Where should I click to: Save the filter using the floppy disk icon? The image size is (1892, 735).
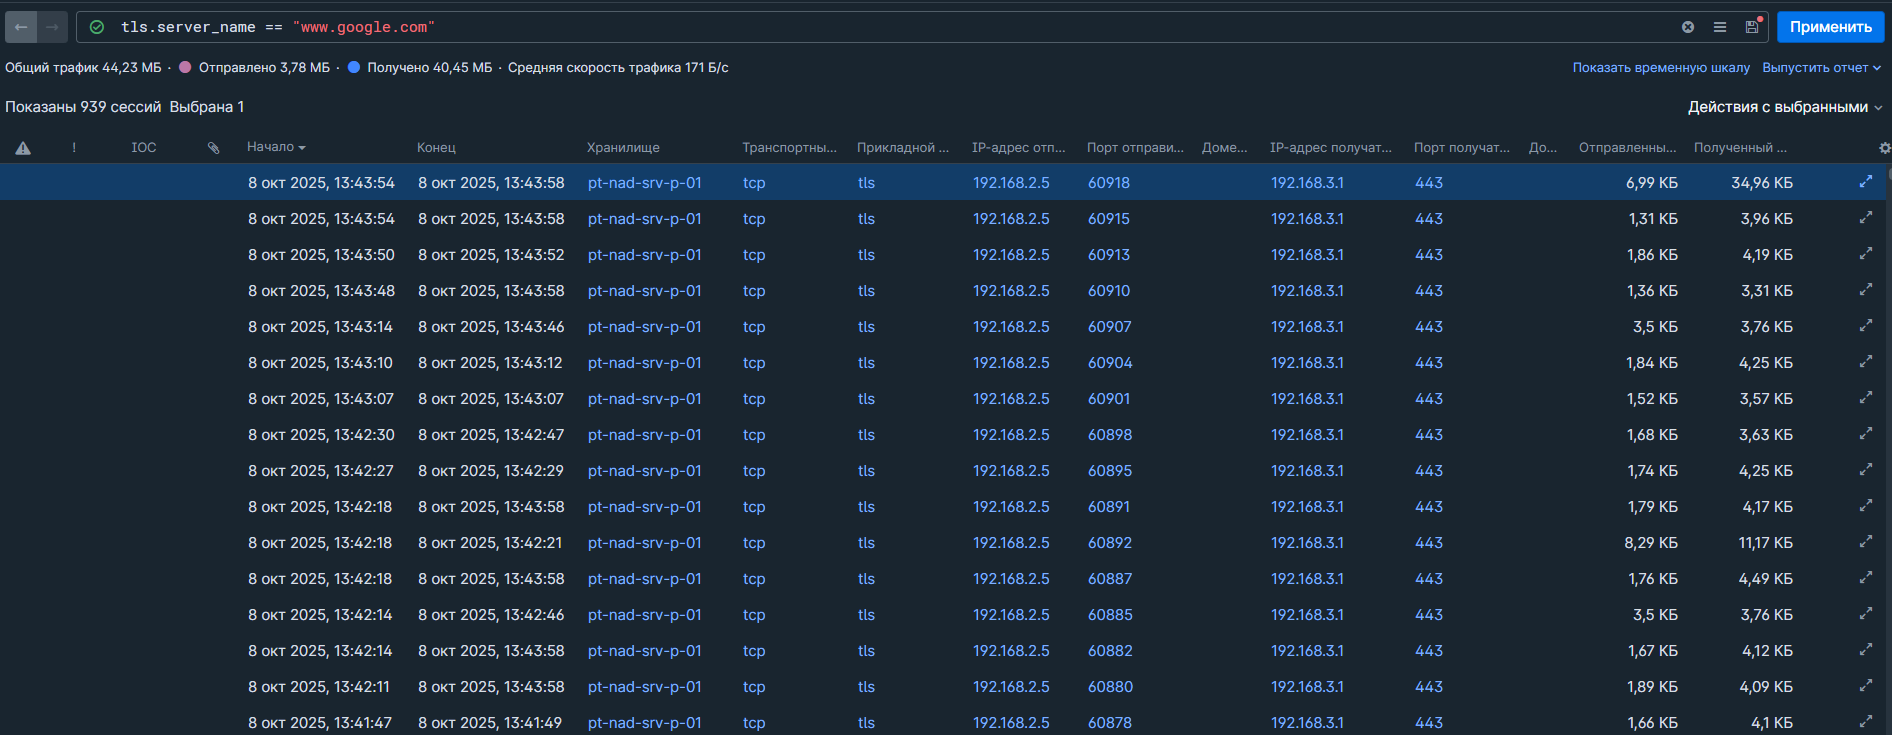1752,27
